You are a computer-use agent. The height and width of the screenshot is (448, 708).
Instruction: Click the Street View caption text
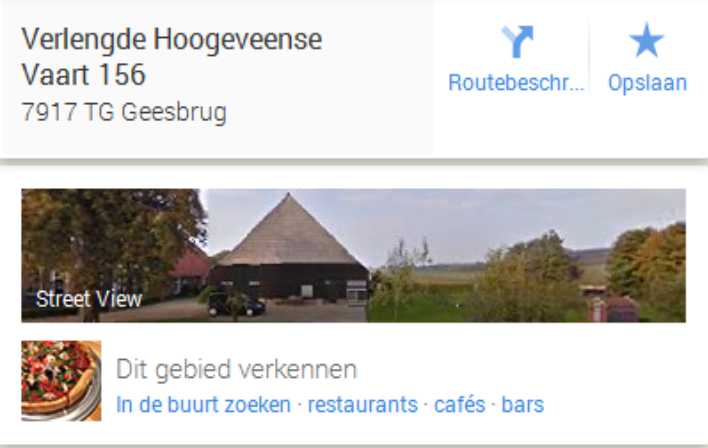[89, 299]
